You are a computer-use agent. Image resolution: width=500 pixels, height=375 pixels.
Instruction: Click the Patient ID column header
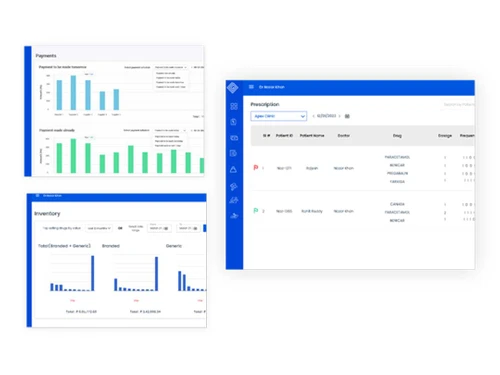(x=284, y=136)
